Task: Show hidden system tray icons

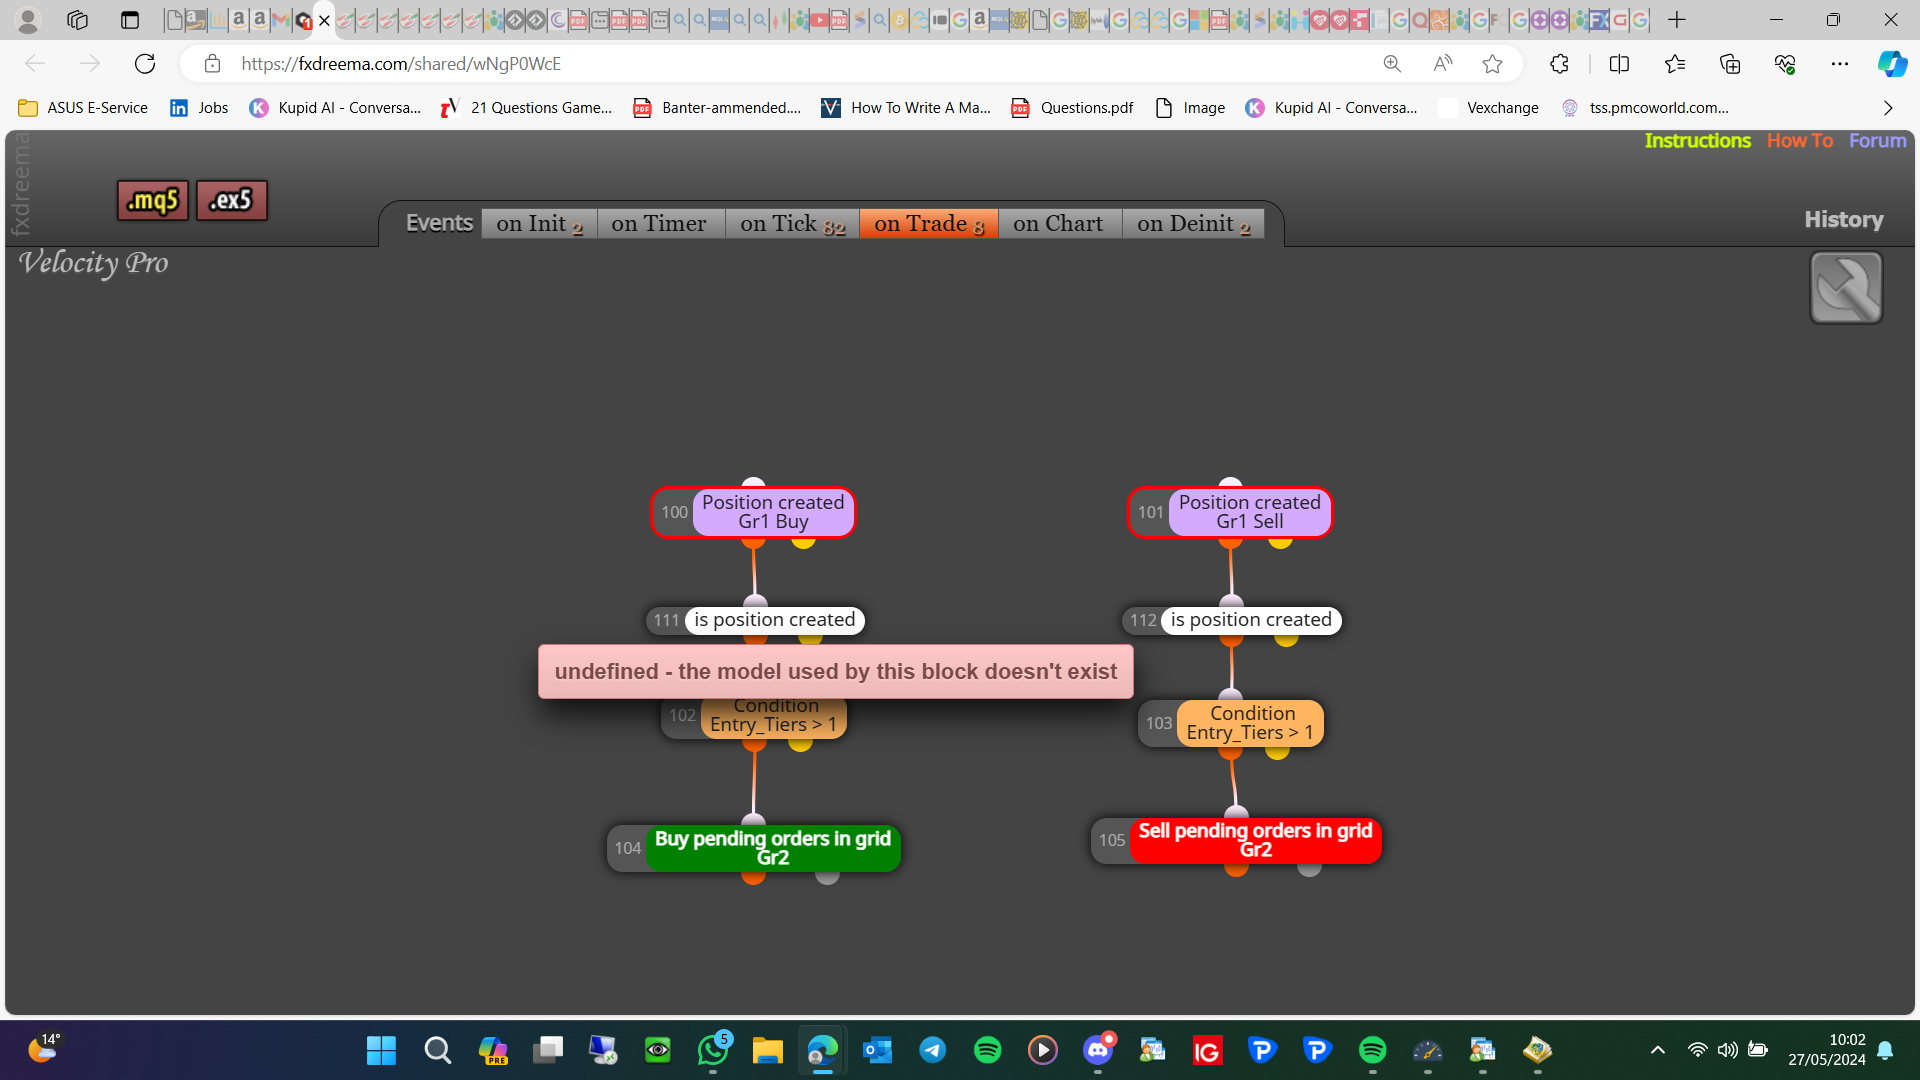Action: coord(1657,1050)
